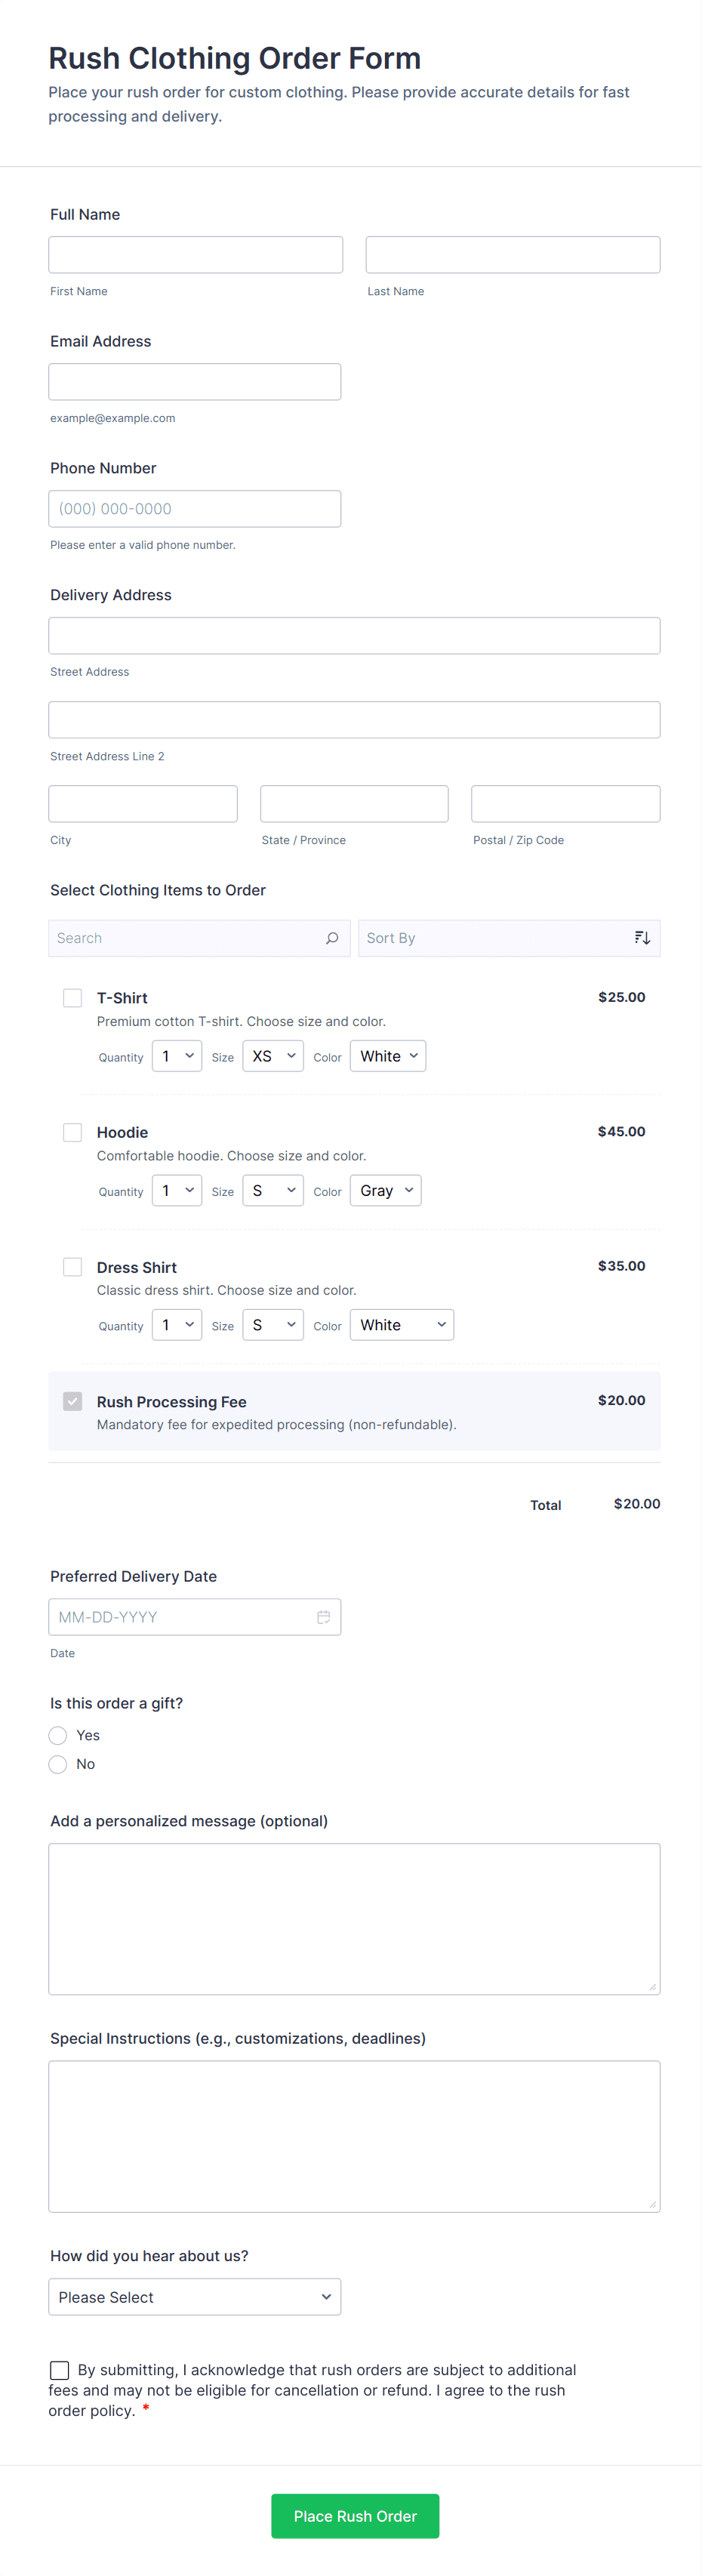Click the Special Instructions text area

pos(354,2136)
